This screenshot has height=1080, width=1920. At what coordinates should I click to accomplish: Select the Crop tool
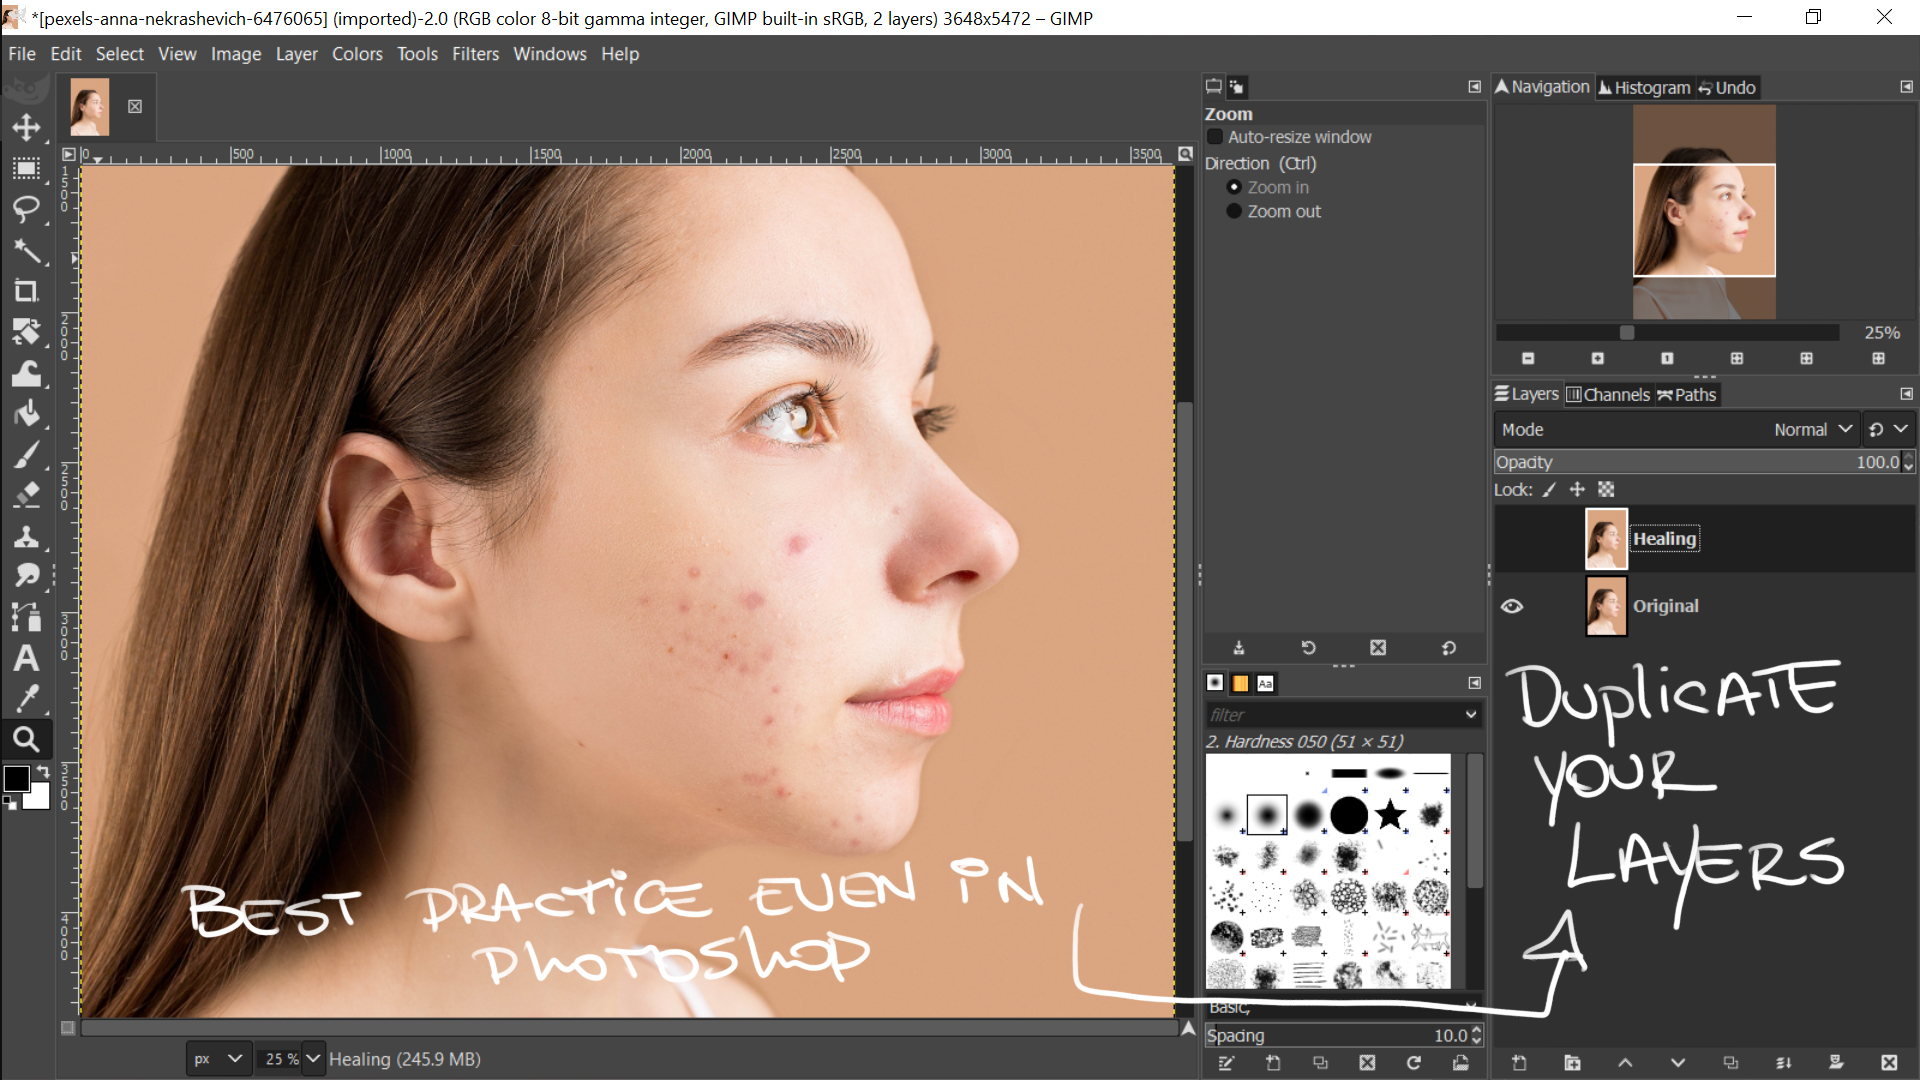(27, 291)
